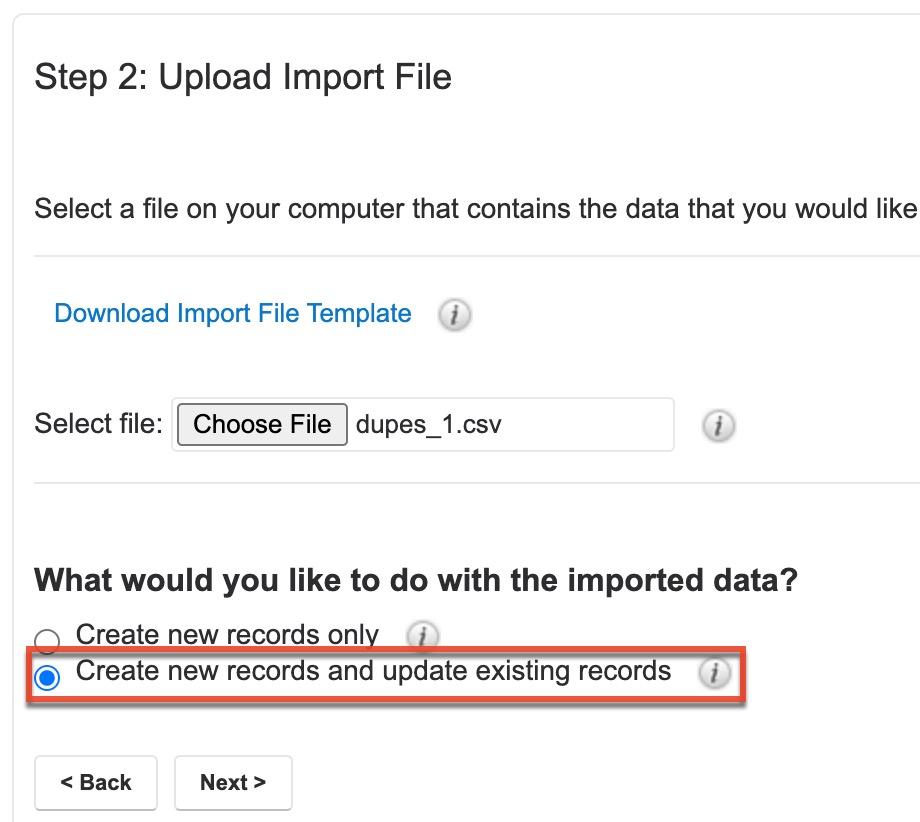Click the dupes_1.csv file name
The image size is (920, 822).
428,425
